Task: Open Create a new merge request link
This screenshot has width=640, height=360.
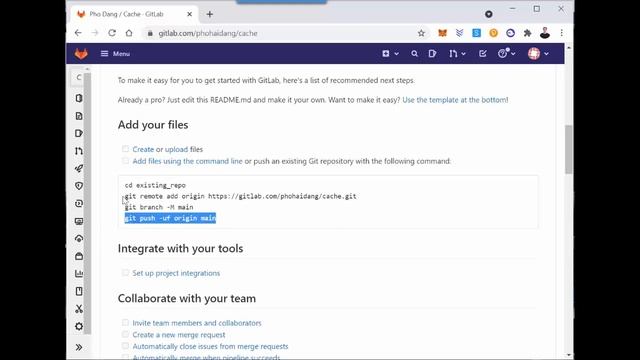Action: pyautogui.click(x=179, y=335)
